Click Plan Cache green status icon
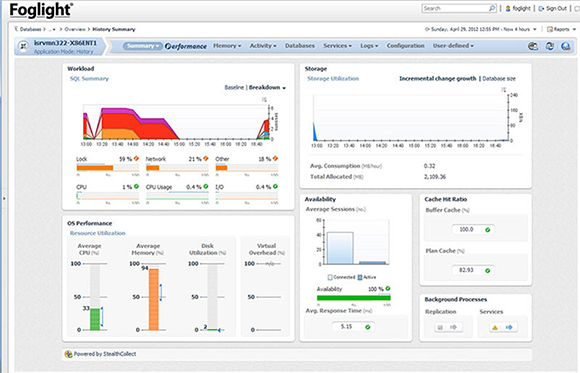Image resolution: width=580 pixels, height=373 pixels. [488, 270]
